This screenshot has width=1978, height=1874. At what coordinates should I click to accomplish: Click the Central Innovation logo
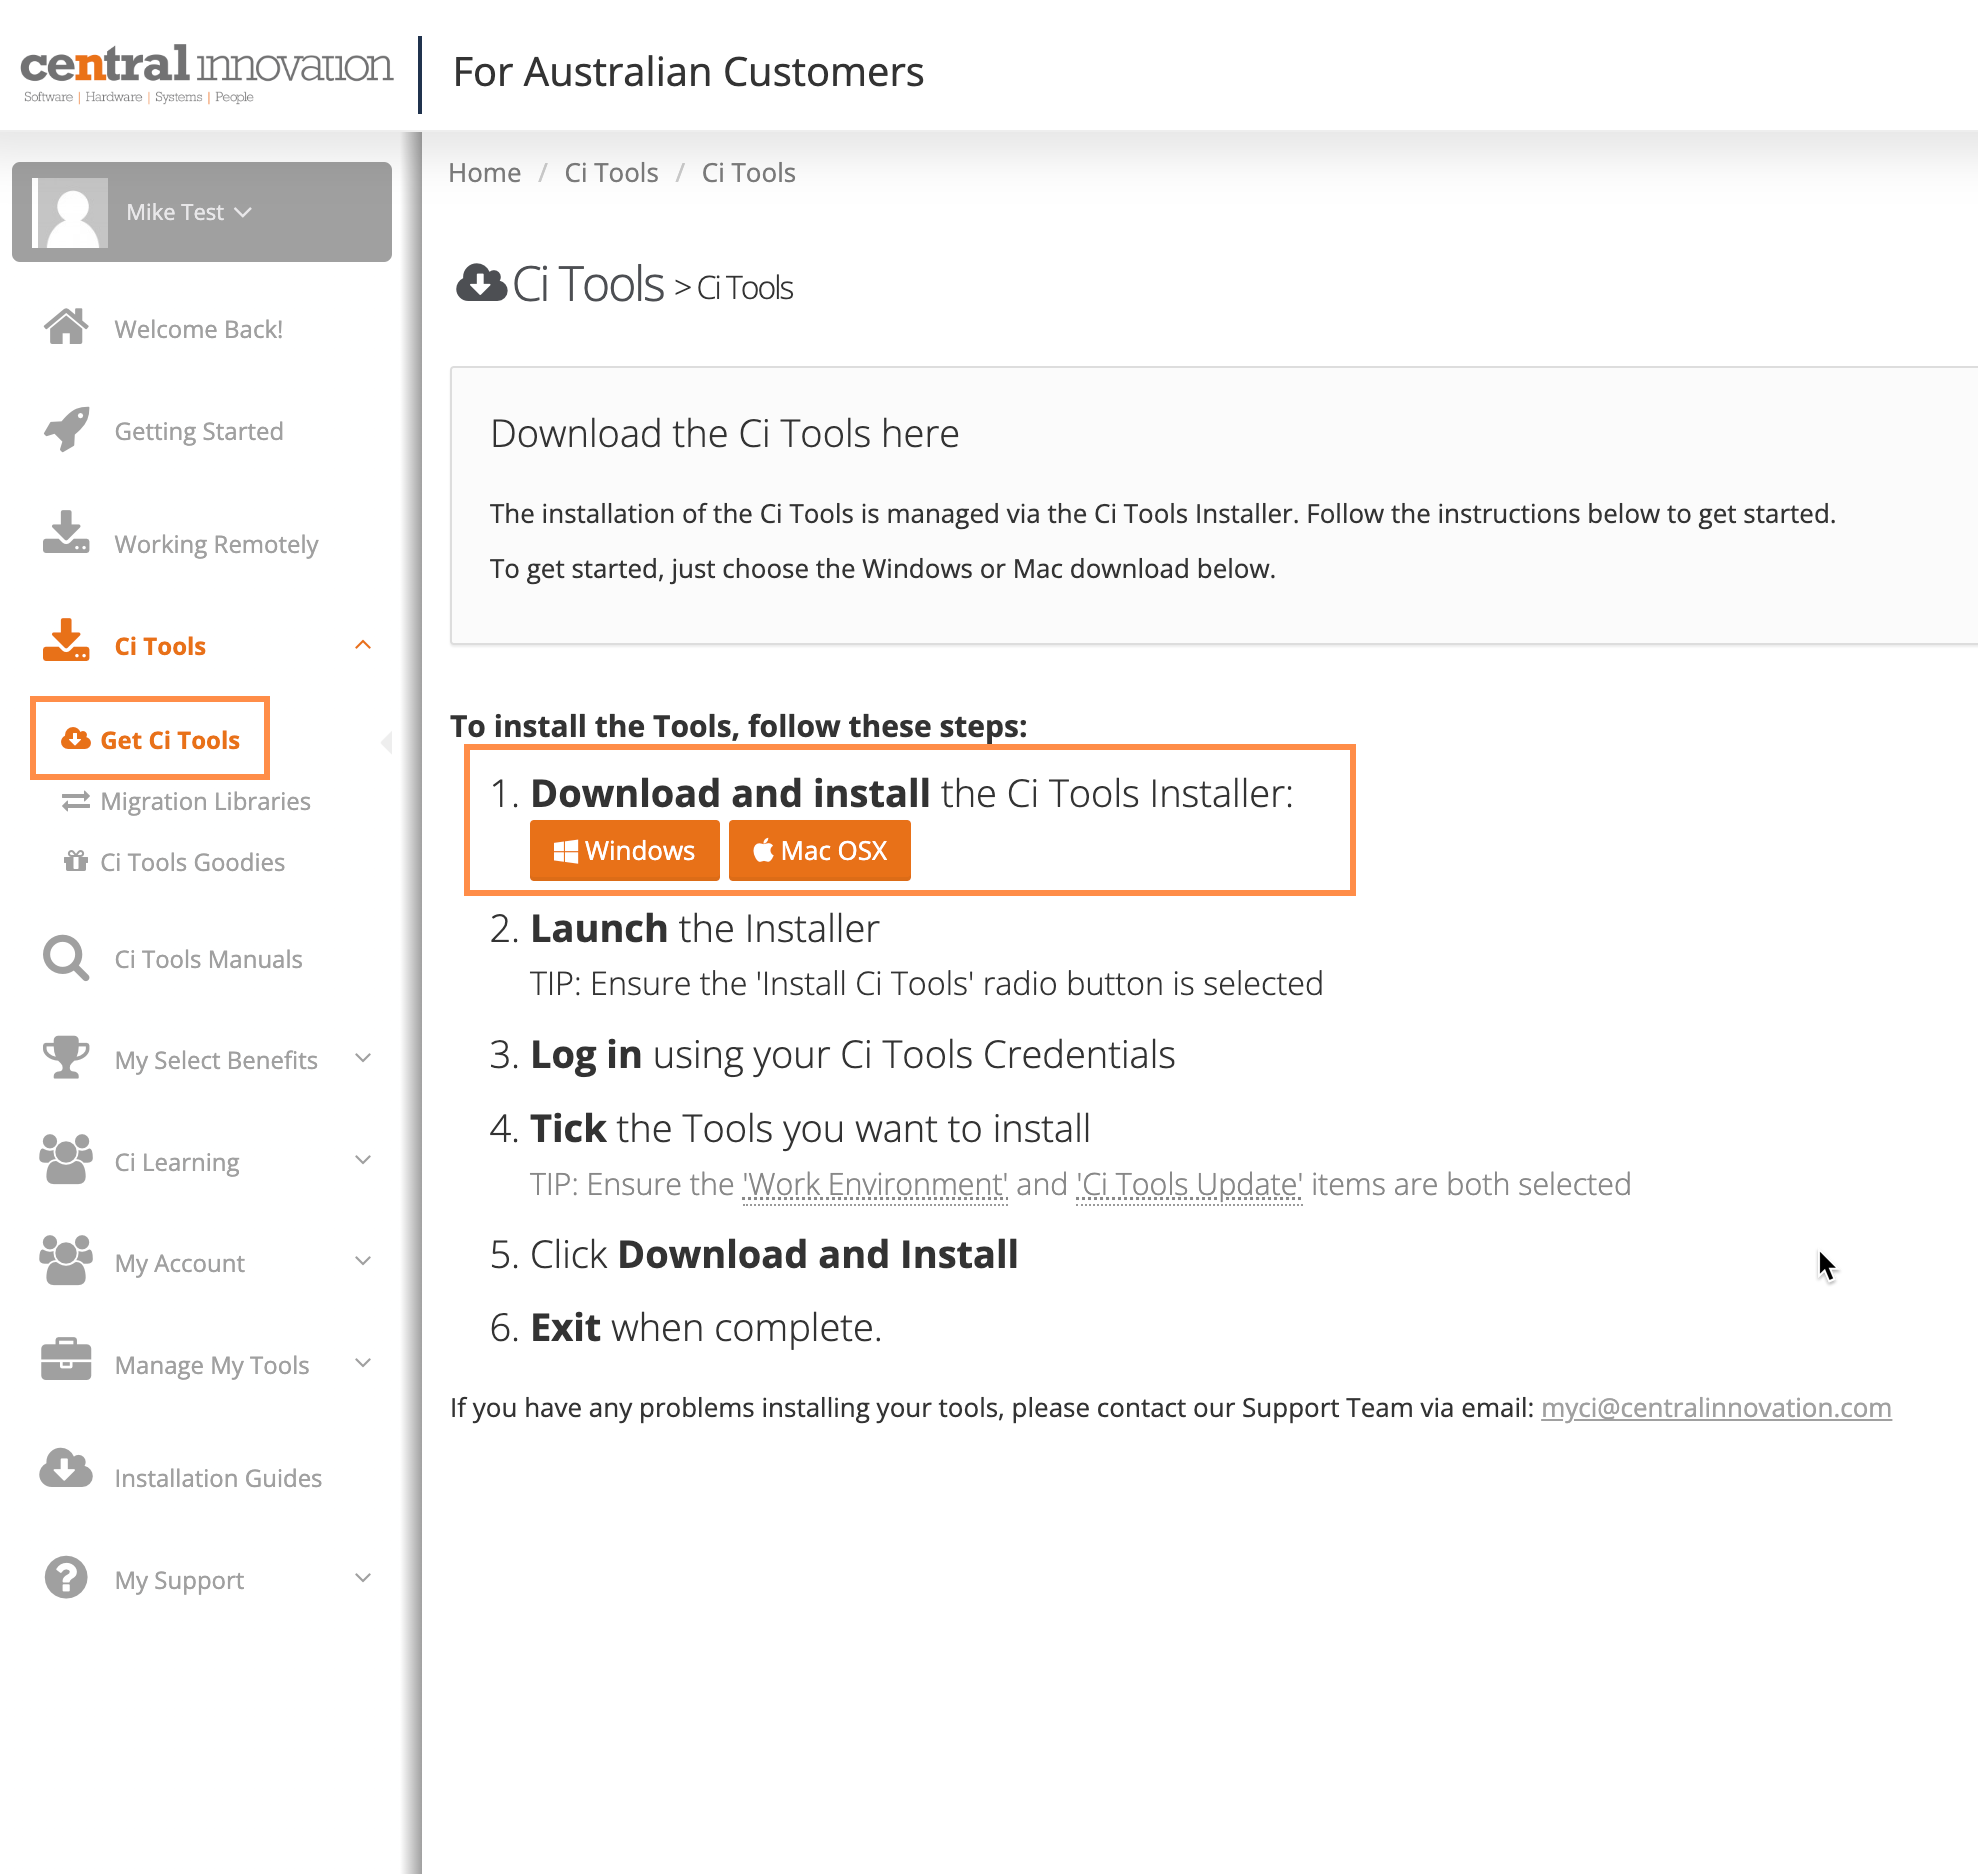click(x=206, y=73)
